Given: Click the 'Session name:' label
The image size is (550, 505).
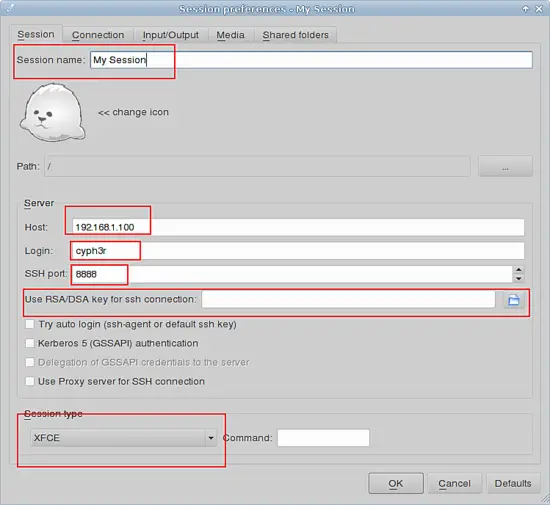Looking at the screenshot, I should 51,60.
